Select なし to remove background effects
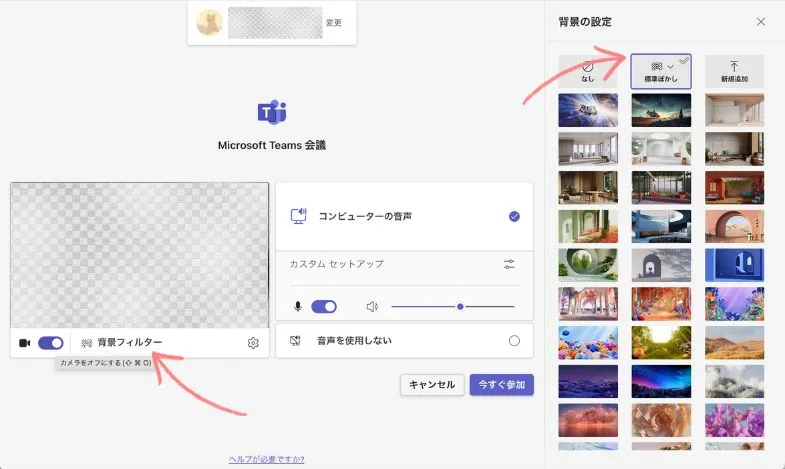The image size is (785, 469). click(588, 72)
